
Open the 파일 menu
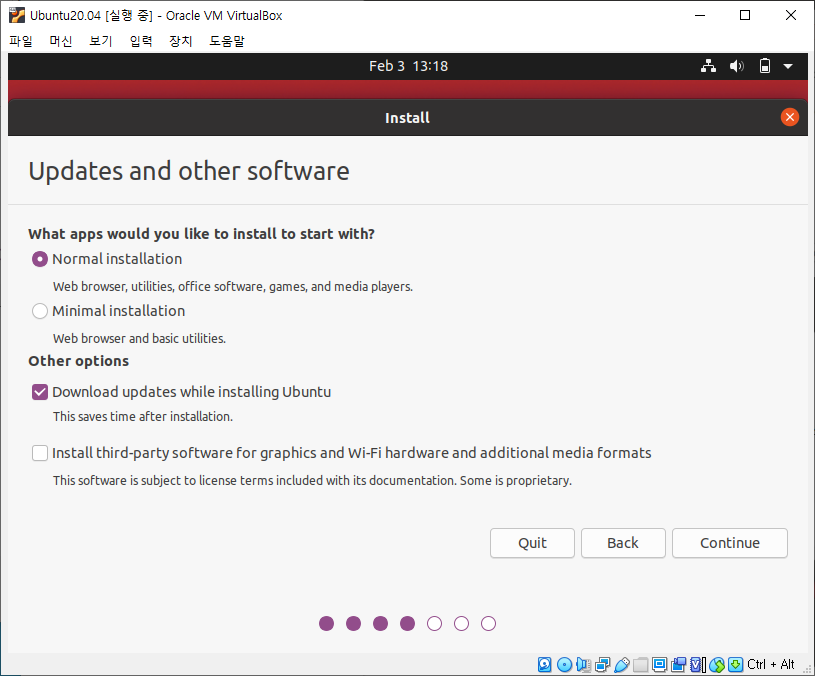coord(21,41)
